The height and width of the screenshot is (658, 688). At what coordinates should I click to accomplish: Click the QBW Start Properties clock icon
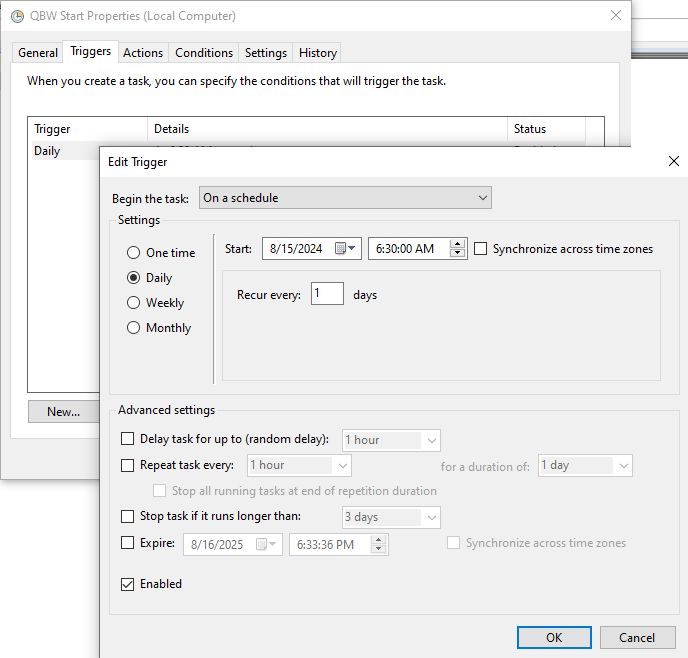coord(17,17)
